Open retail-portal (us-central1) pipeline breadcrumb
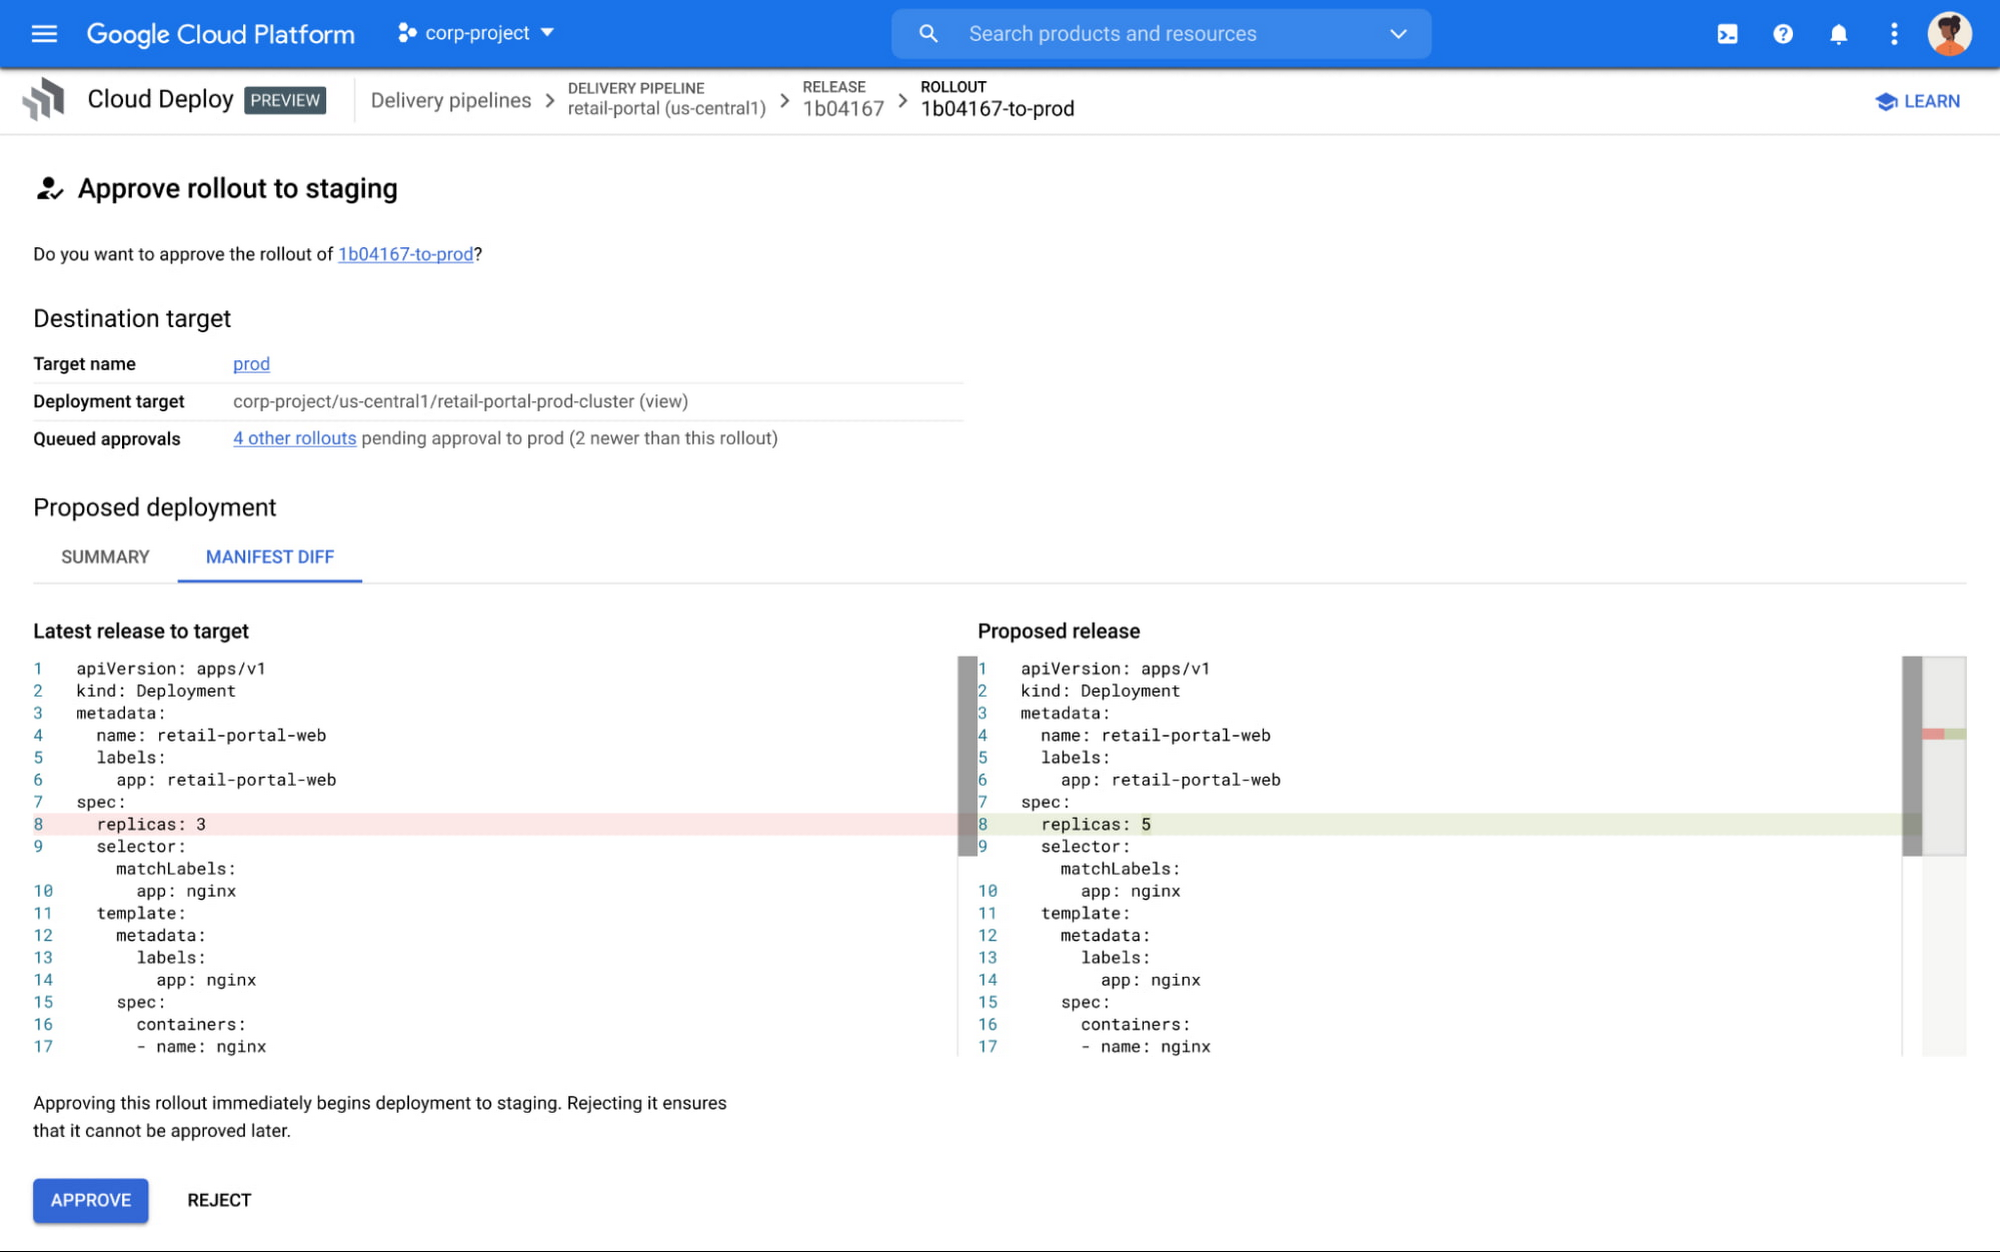Screen dimensions: 2000x1252 (x=667, y=98)
